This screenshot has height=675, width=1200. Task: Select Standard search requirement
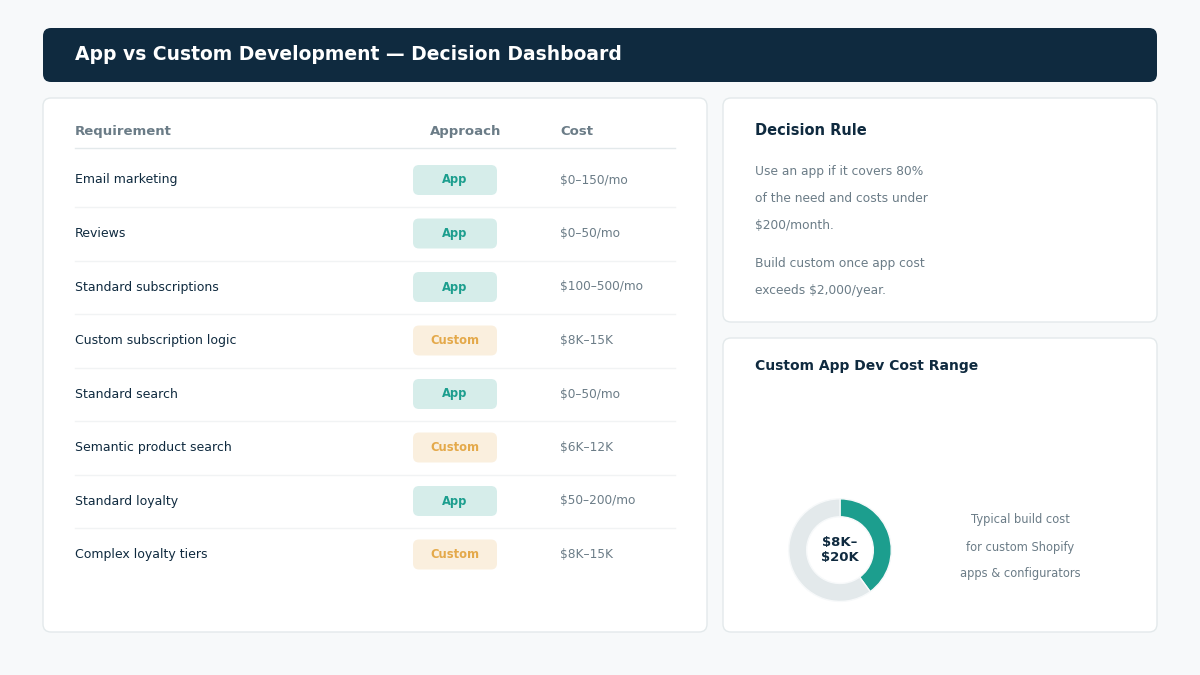pyautogui.click(x=126, y=394)
